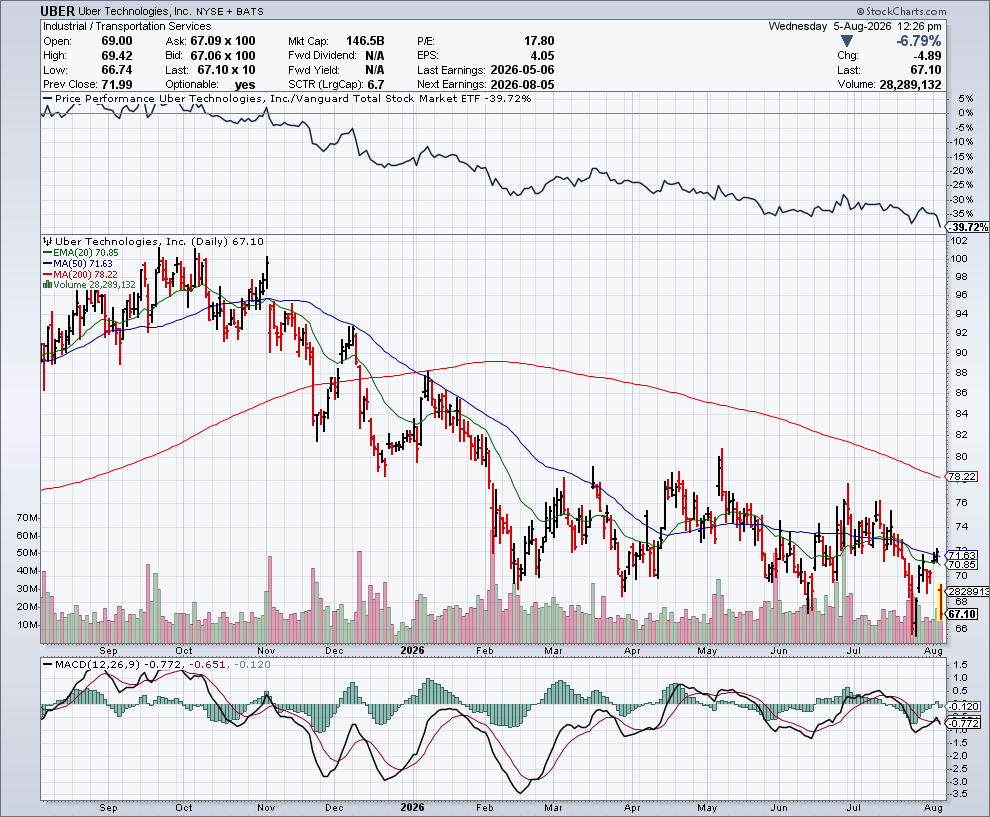
Task: Click the Next Earnings date 2026-08-05
Action: click(x=522, y=85)
